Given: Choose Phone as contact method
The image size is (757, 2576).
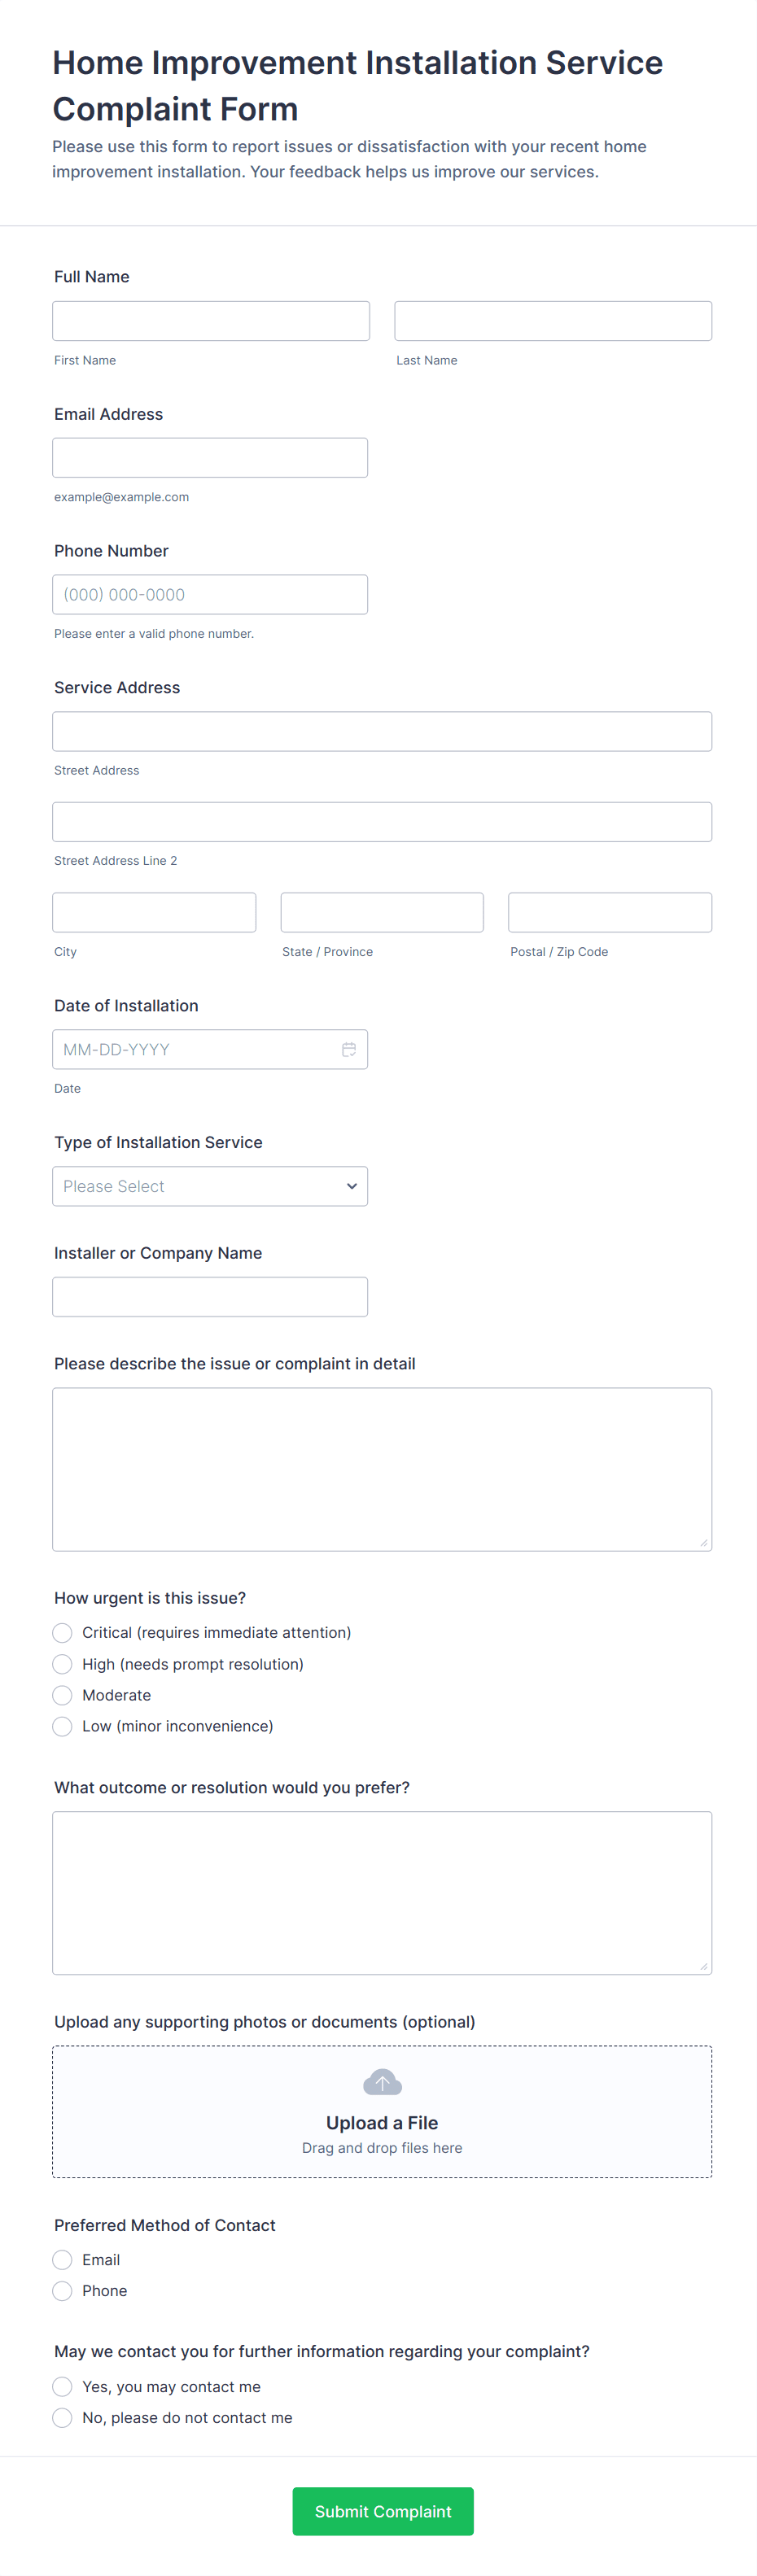Looking at the screenshot, I should pos(62,2291).
